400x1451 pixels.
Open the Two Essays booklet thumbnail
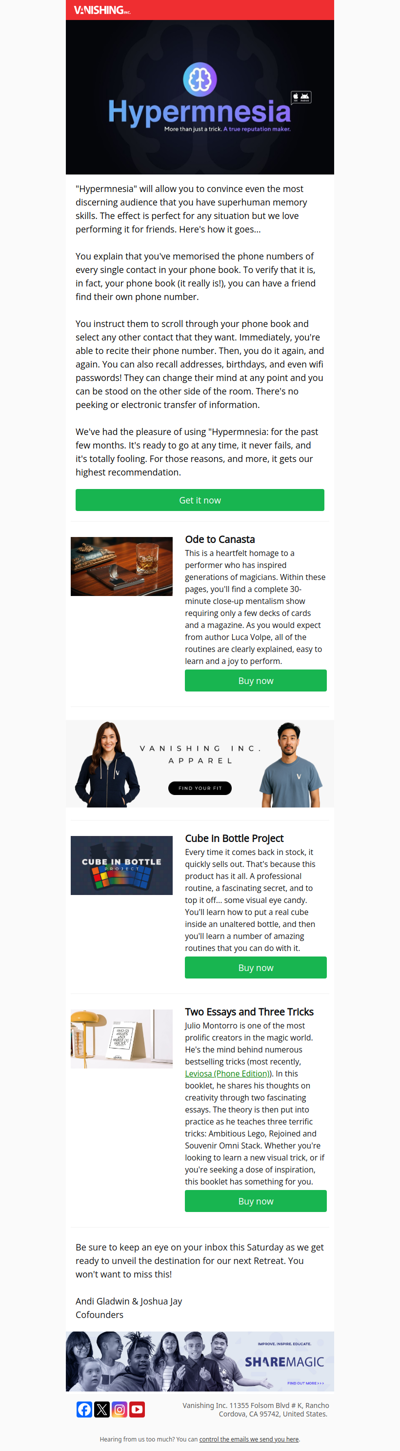[x=122, y=1039]
